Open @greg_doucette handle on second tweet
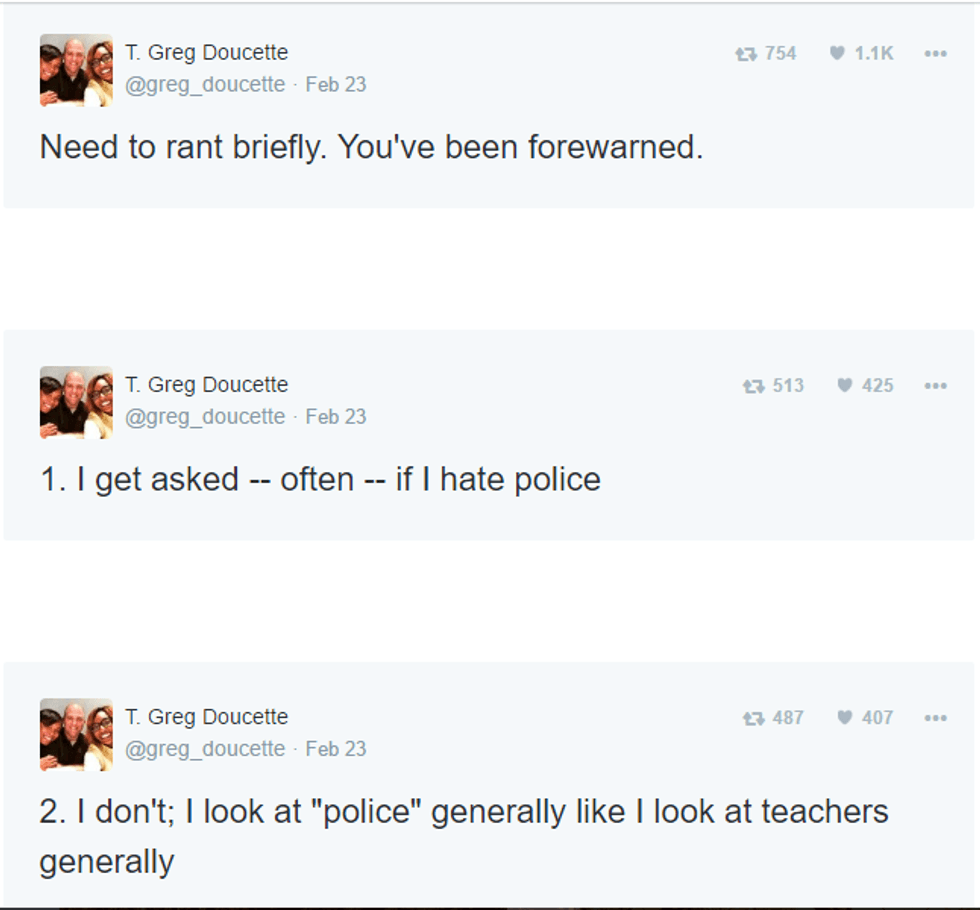The image size is (980, 910). 205,416
